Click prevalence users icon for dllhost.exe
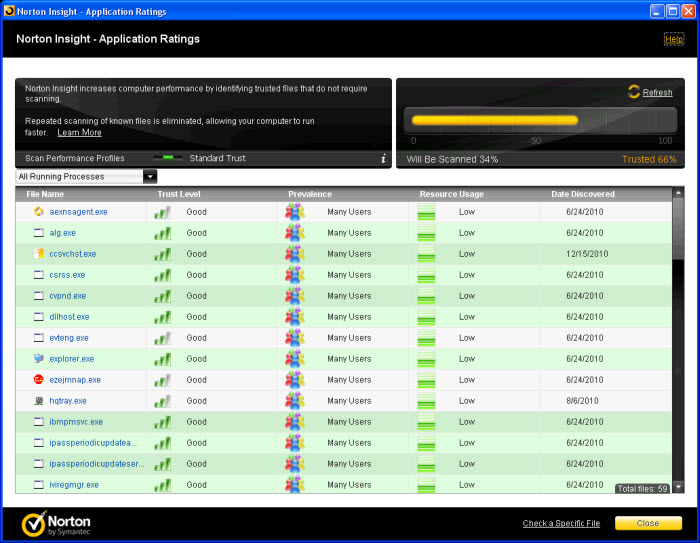This screenshot has width=700, height=543. 295,317
